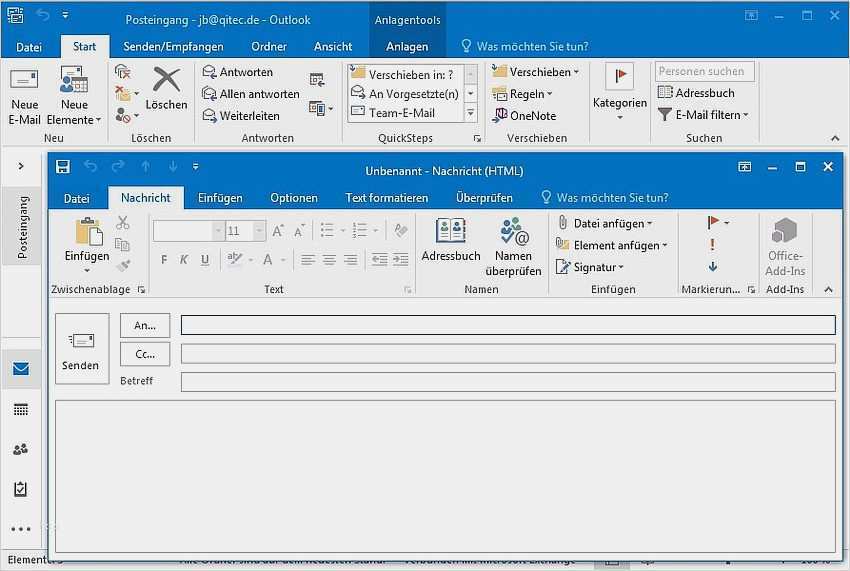Open the Datei anfügen dropdown
This screenshot has height=571, width=850.
pos(605,223)
